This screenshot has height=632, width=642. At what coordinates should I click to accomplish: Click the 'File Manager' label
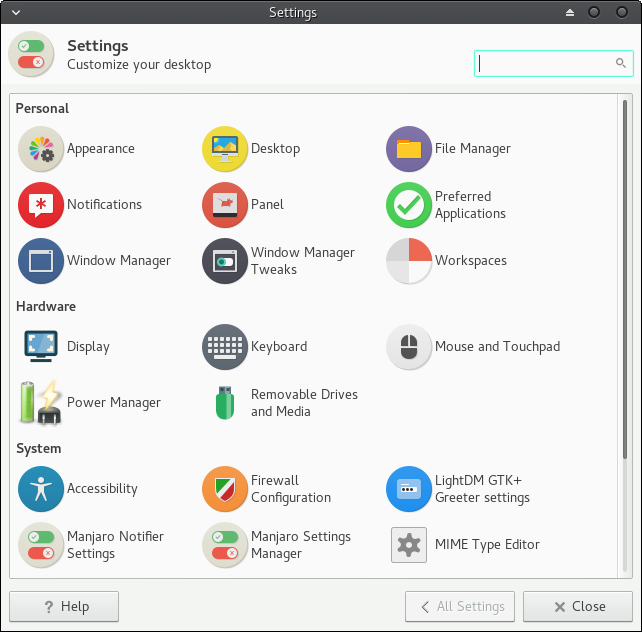pyautogui.click(x=473, y=149)
